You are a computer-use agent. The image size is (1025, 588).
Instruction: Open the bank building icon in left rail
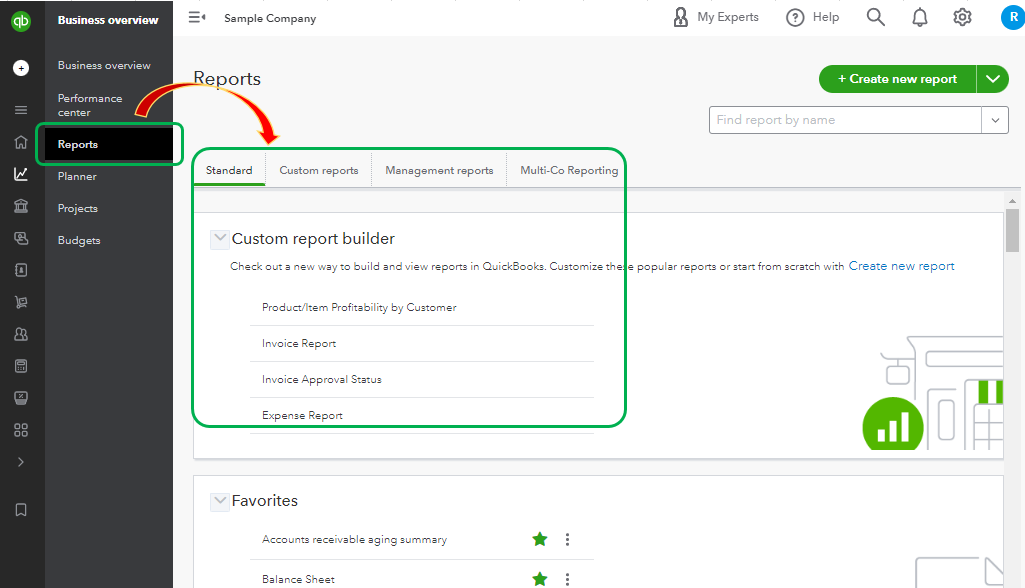21,206
